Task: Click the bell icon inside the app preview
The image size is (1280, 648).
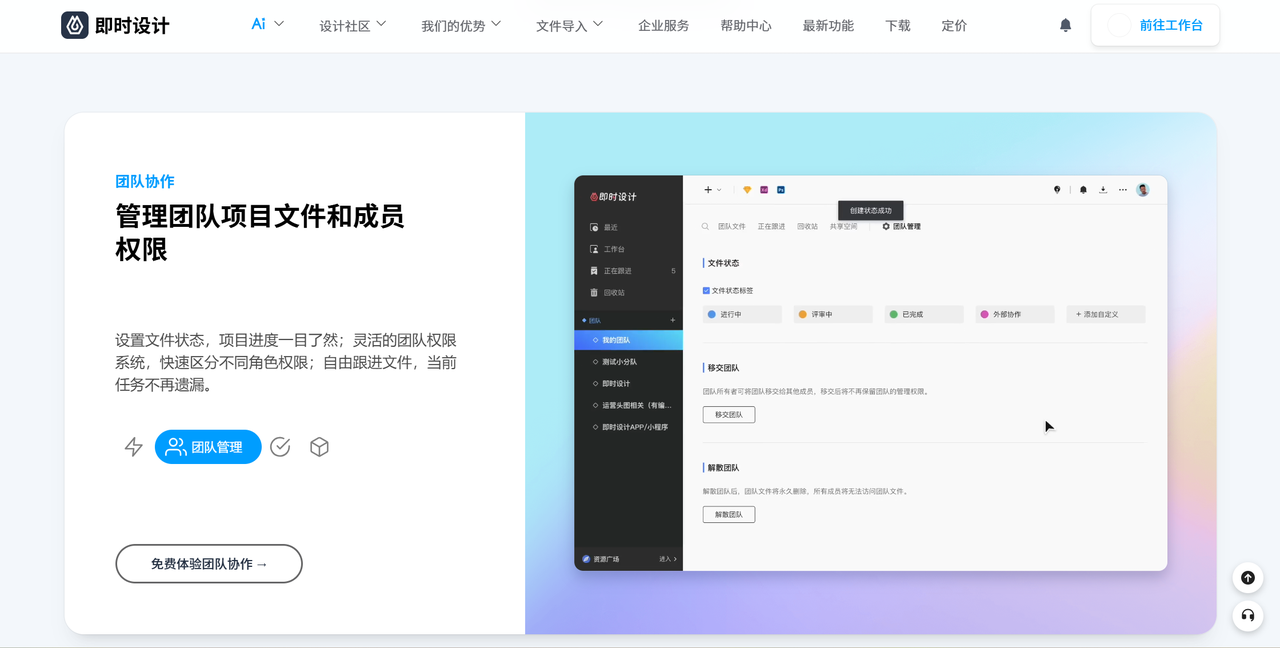Action: point(1083,189)
